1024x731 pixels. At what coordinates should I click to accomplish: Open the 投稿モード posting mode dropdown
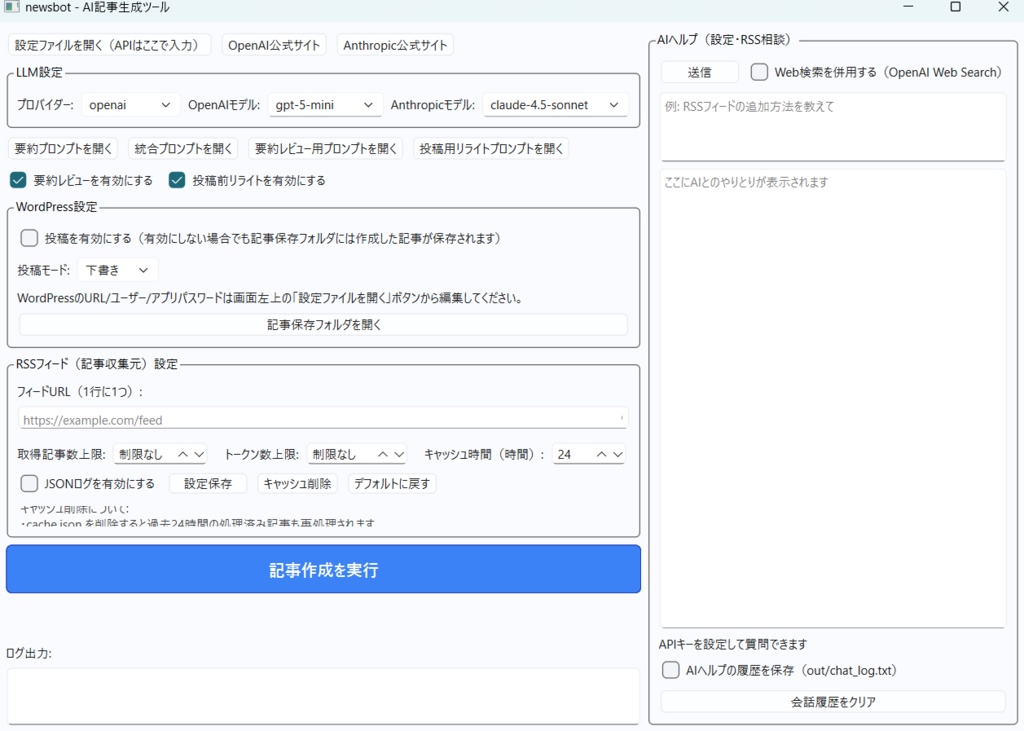pyautogui.click(x=118, y=269)
